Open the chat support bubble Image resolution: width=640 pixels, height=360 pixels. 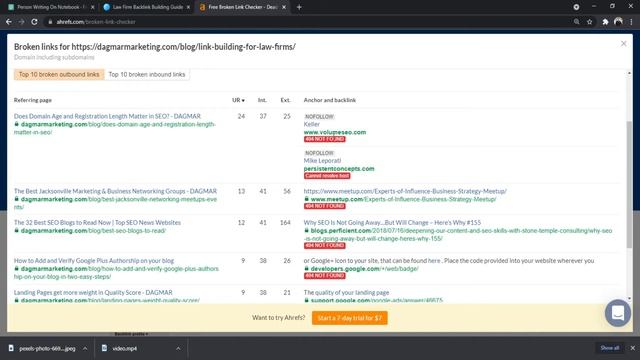coord(618,313)
